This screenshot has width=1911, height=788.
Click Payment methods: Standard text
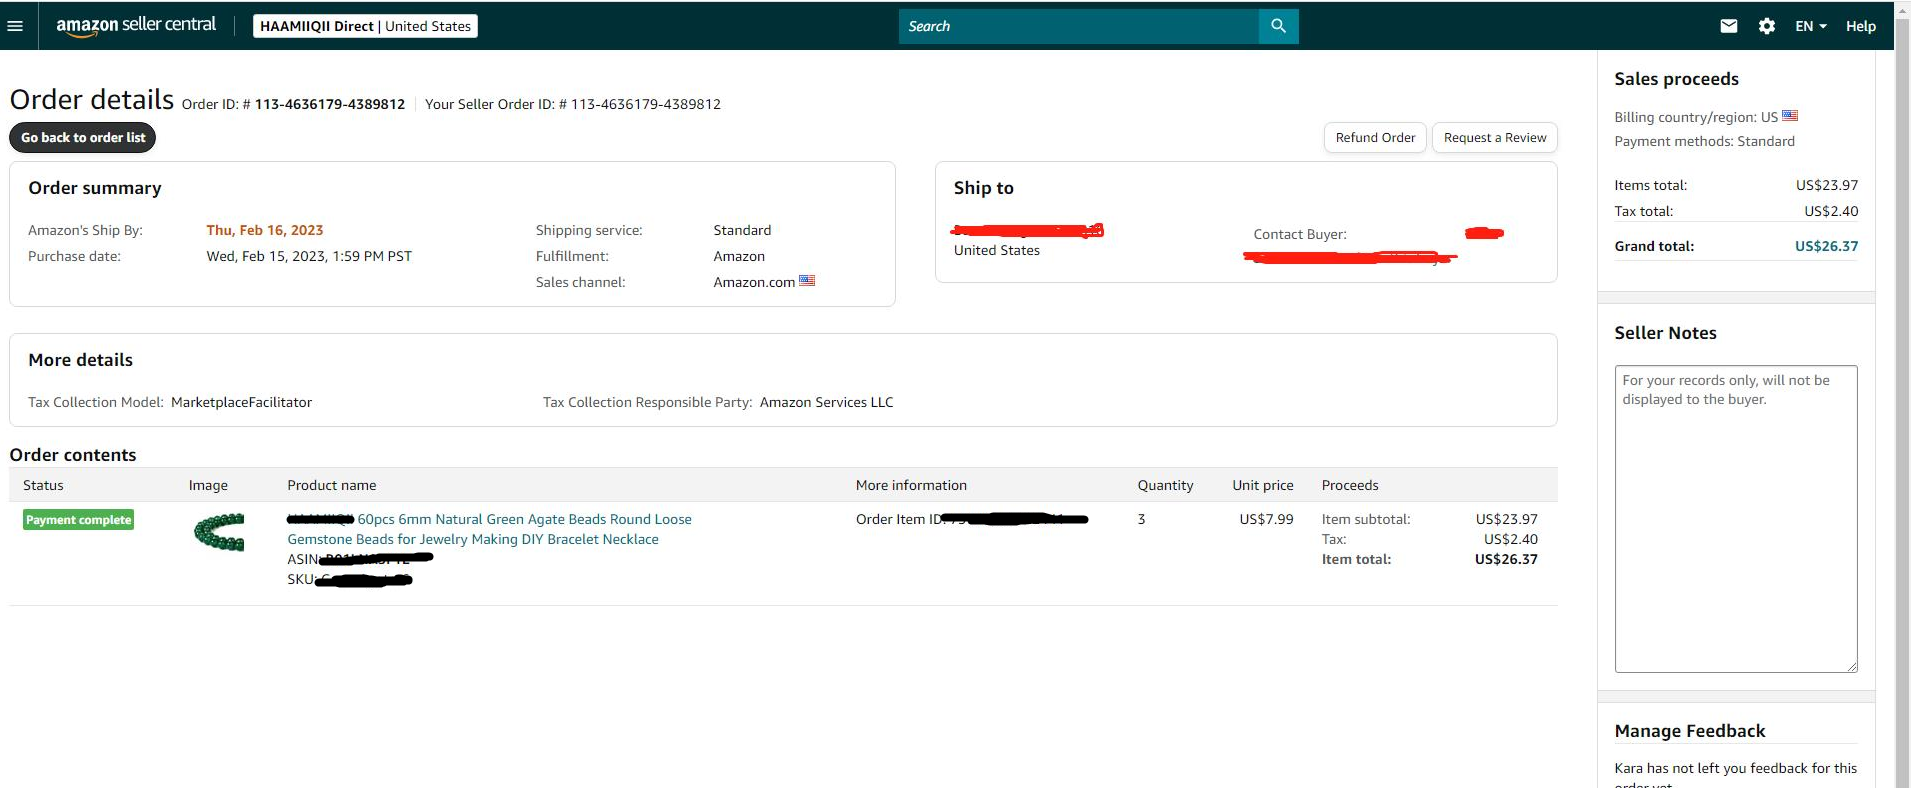tap(1704, 141)
